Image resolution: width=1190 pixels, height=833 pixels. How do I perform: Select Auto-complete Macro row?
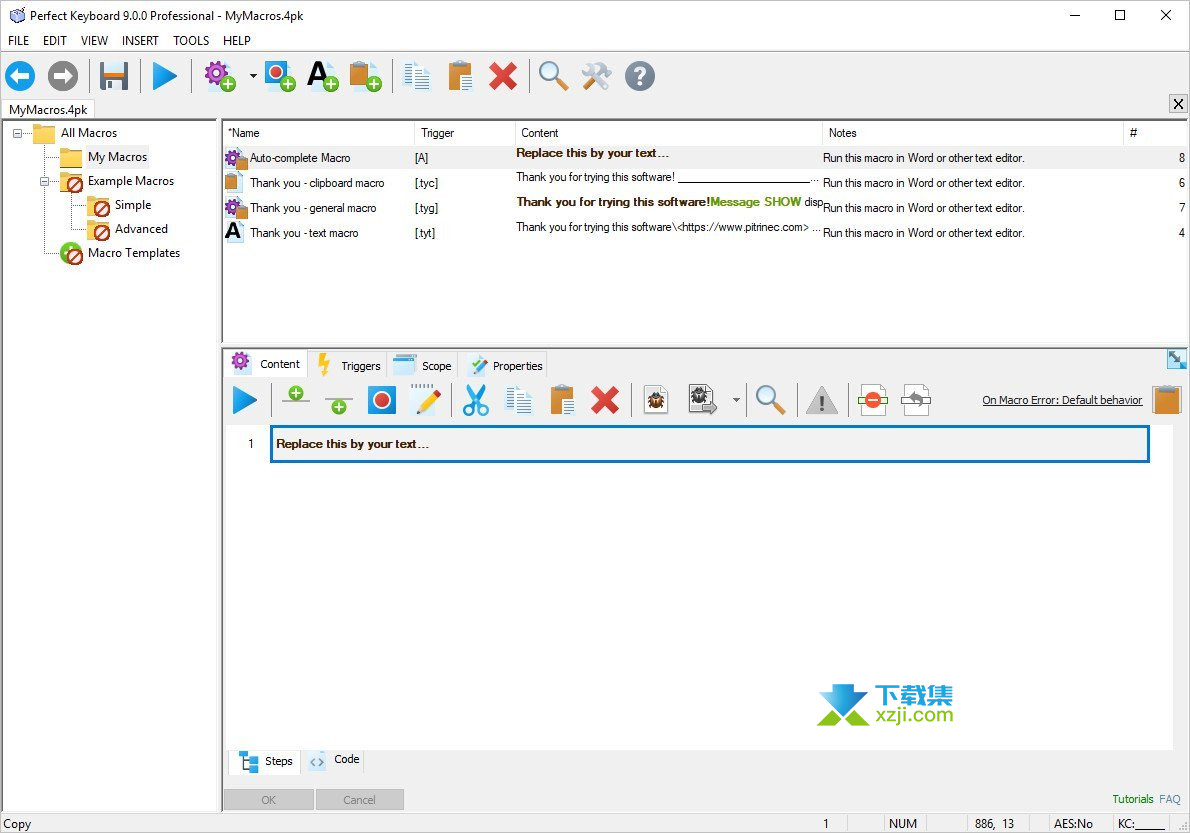(x=705, y=158)
